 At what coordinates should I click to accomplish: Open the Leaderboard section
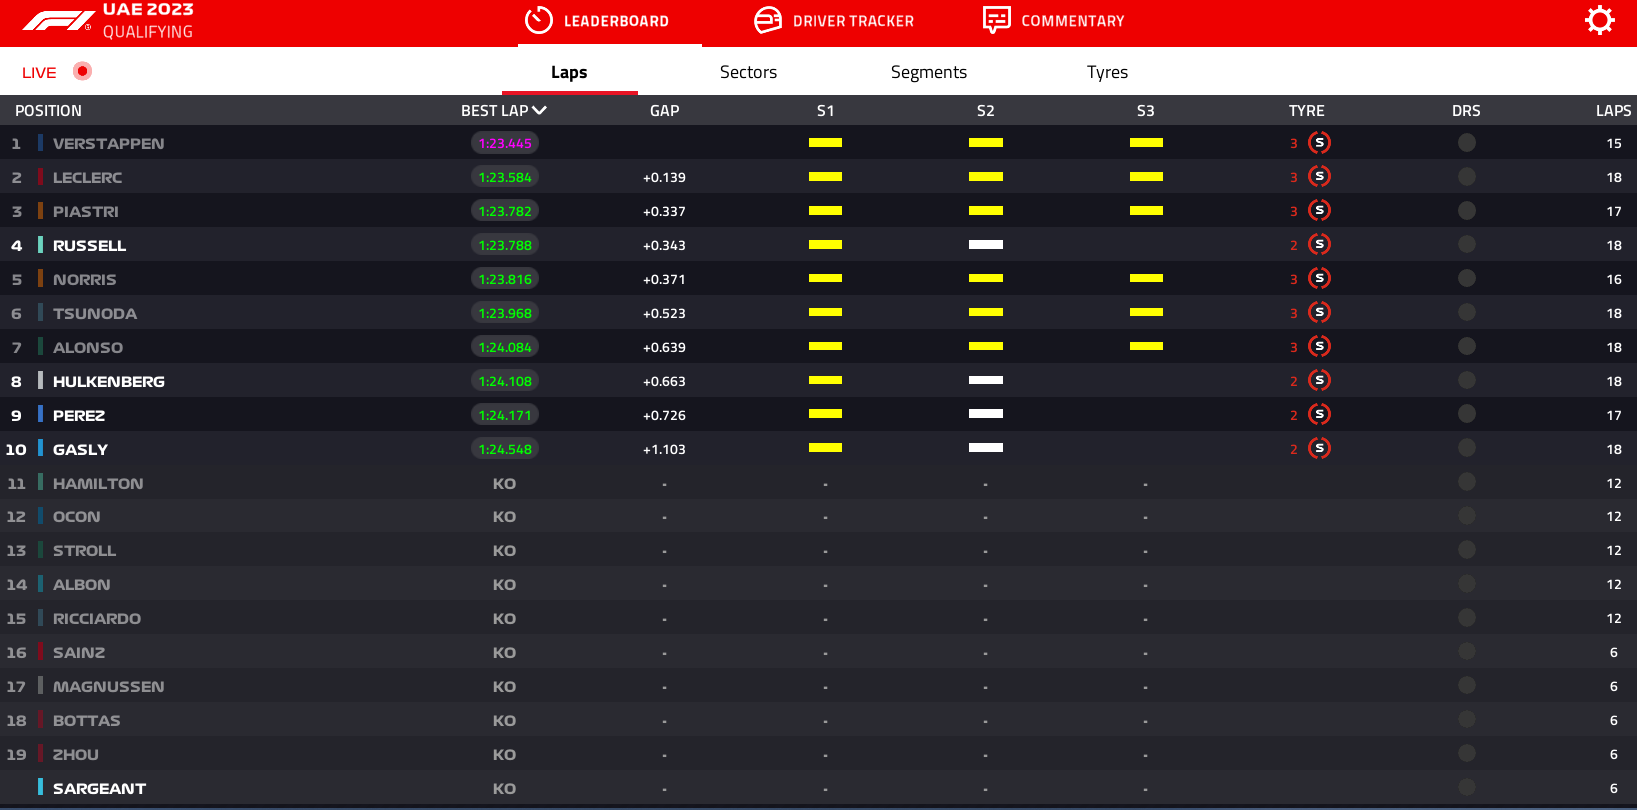616,21
